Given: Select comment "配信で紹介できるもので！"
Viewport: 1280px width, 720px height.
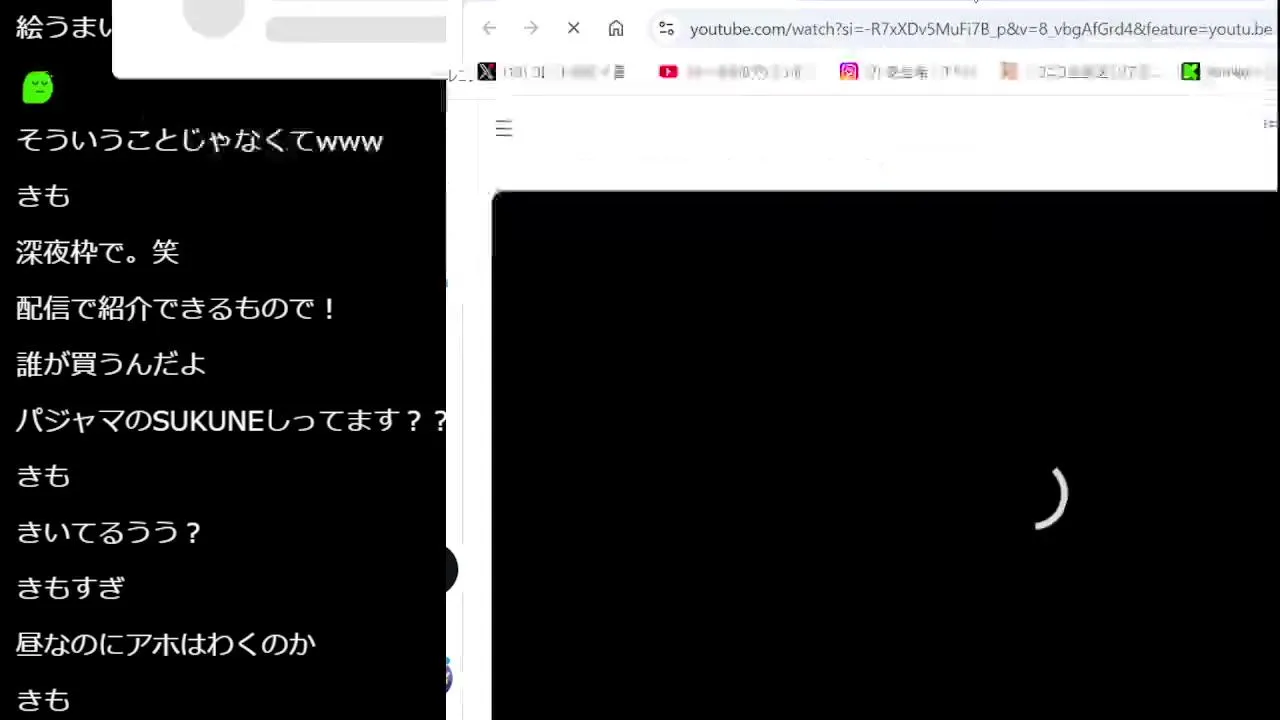Looking at the screenshot, I should tap(176, 308).
